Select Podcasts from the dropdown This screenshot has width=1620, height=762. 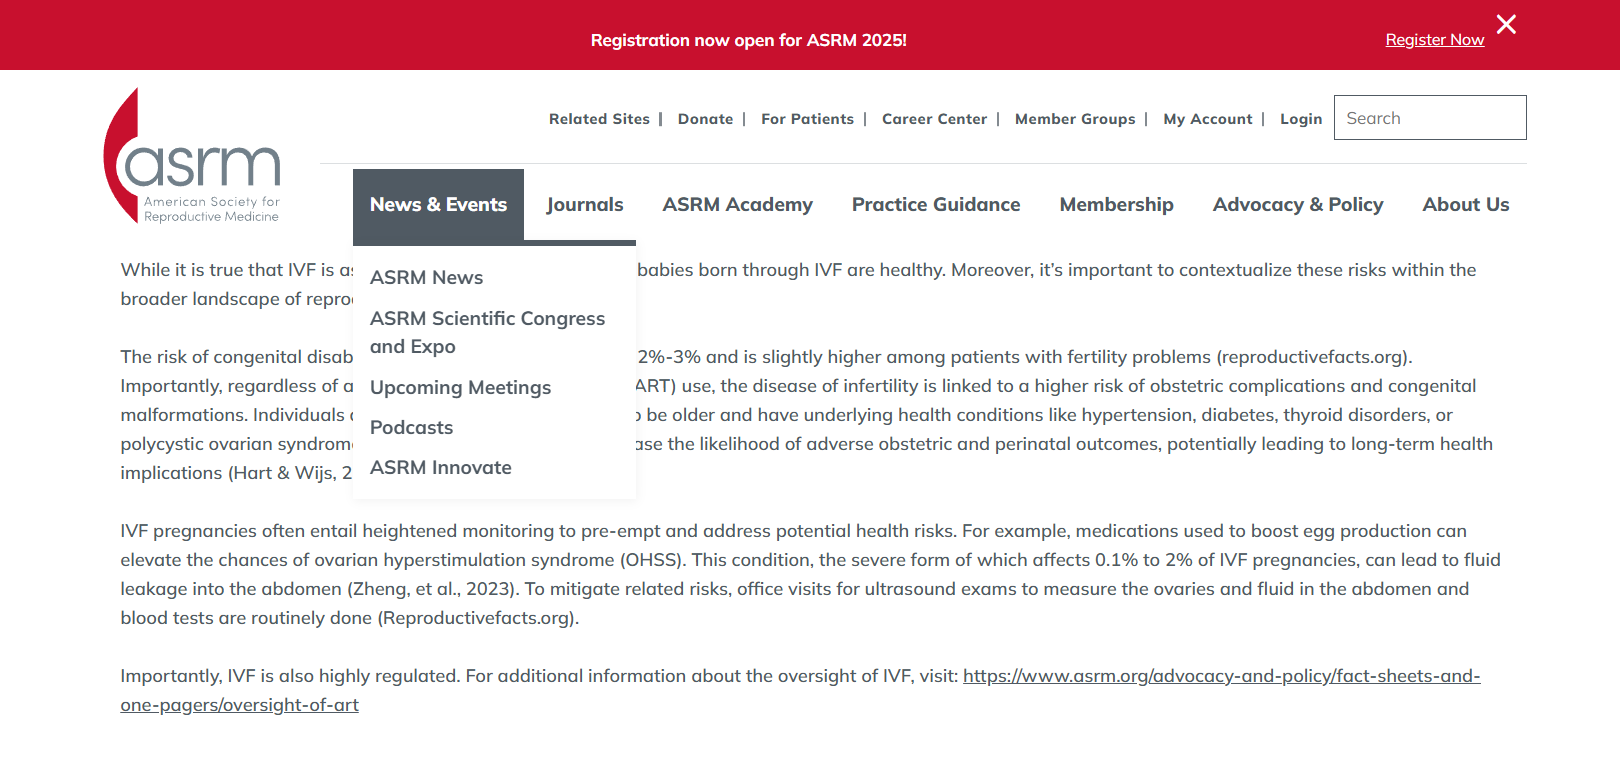411,428
